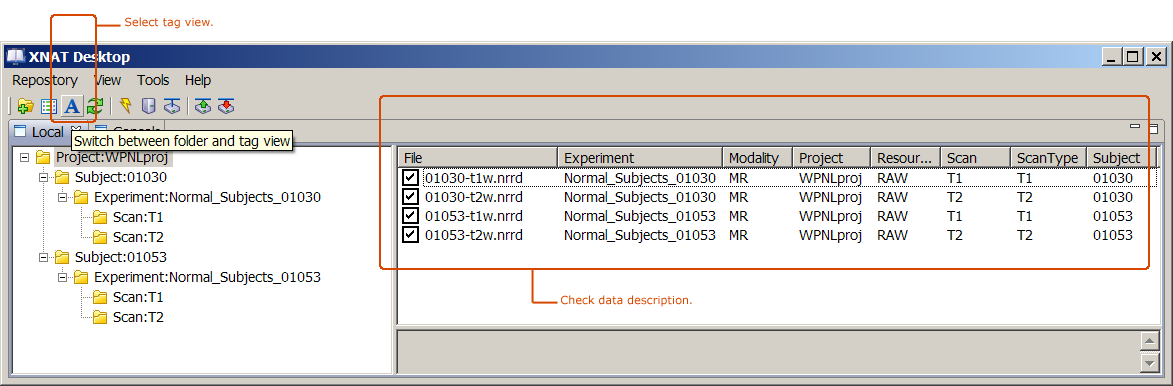Sort by the Experiment column header
1173x386 pixels.
click(x=640, y=158)
